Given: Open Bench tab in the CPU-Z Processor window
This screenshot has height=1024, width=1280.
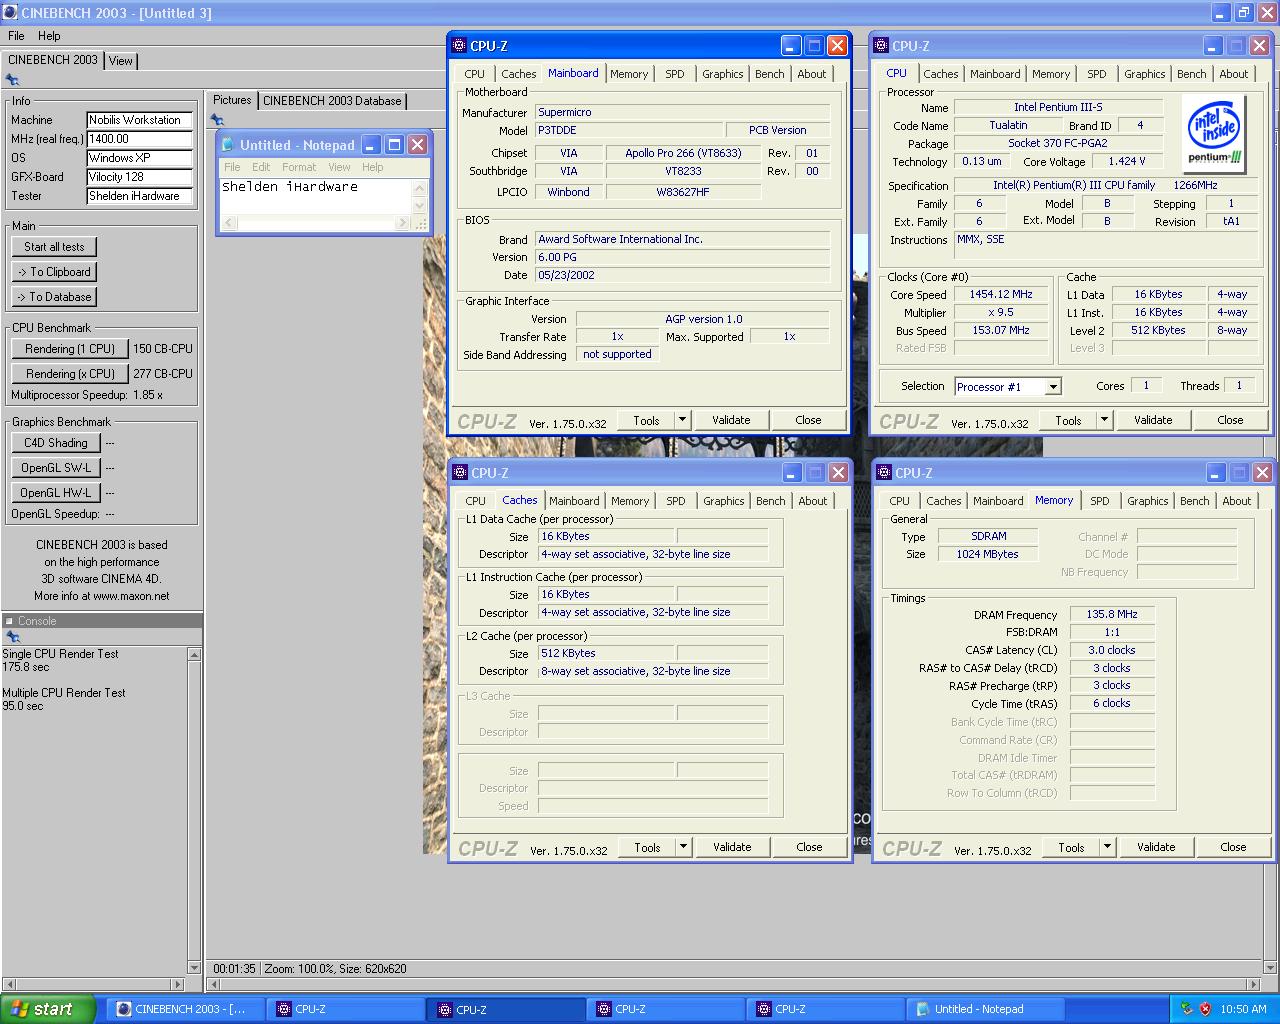Looking at the screenshot, I should coord(1191,74).
